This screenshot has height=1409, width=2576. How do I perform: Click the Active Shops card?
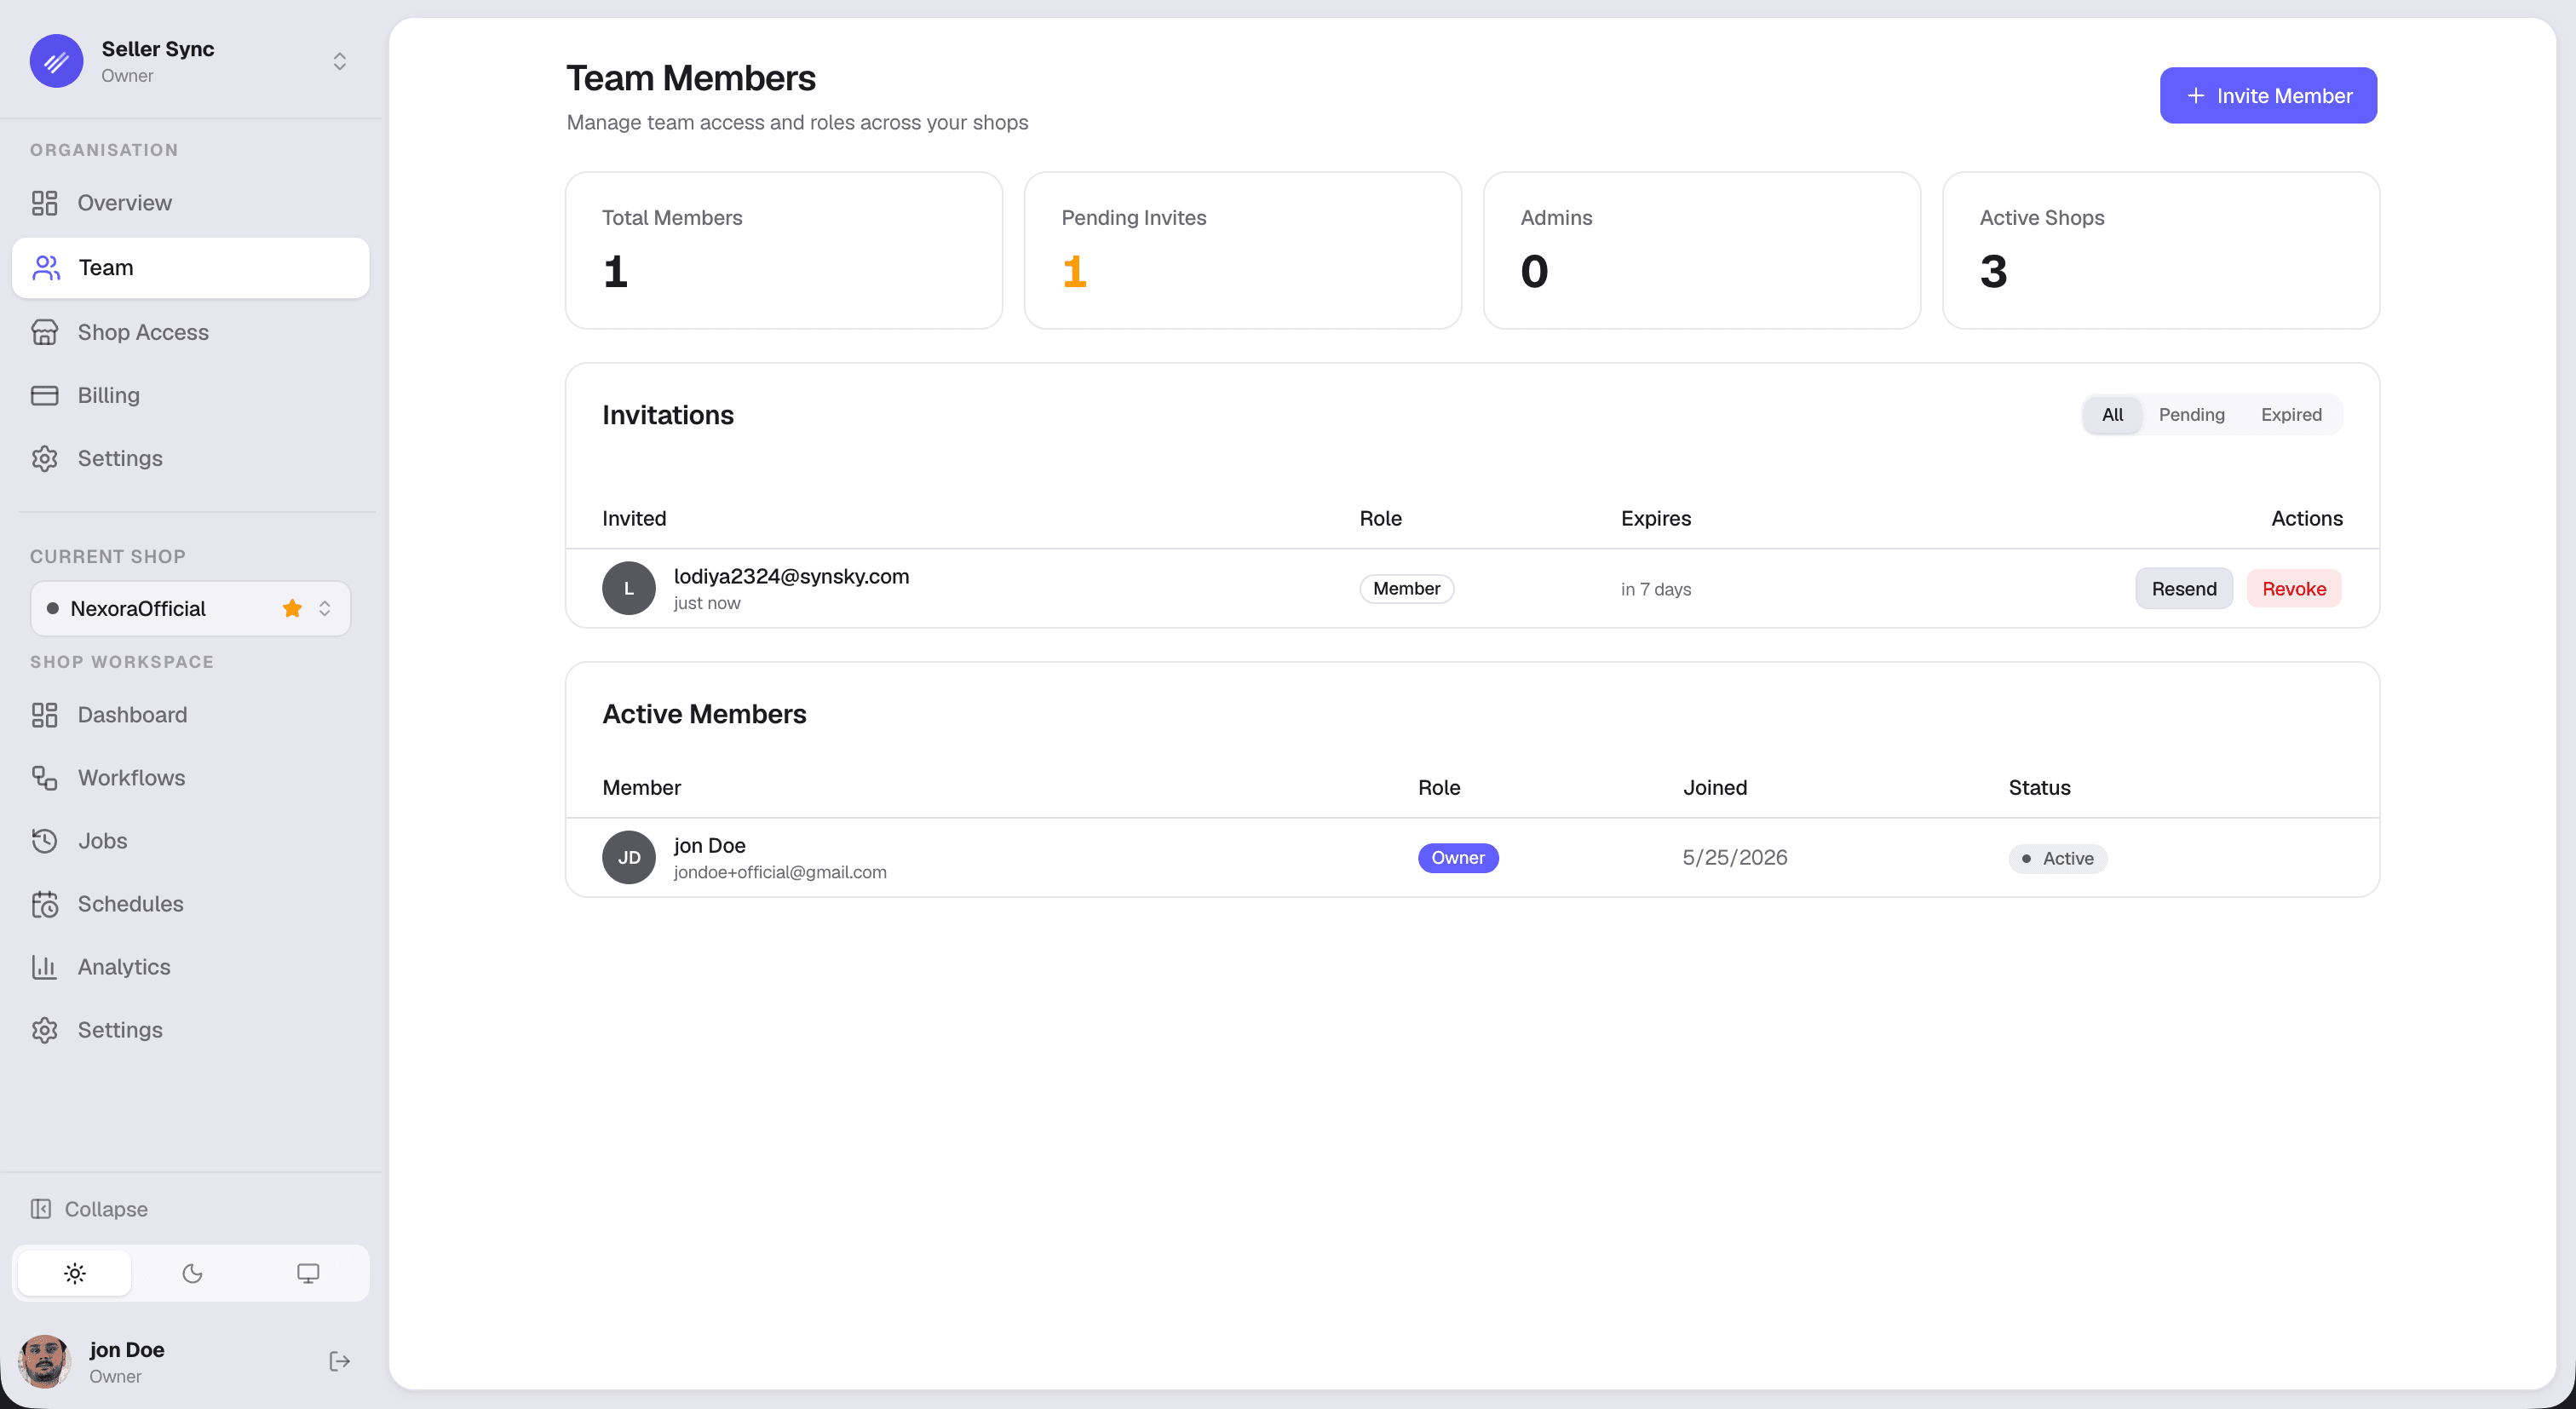(x=2161, y=250)
